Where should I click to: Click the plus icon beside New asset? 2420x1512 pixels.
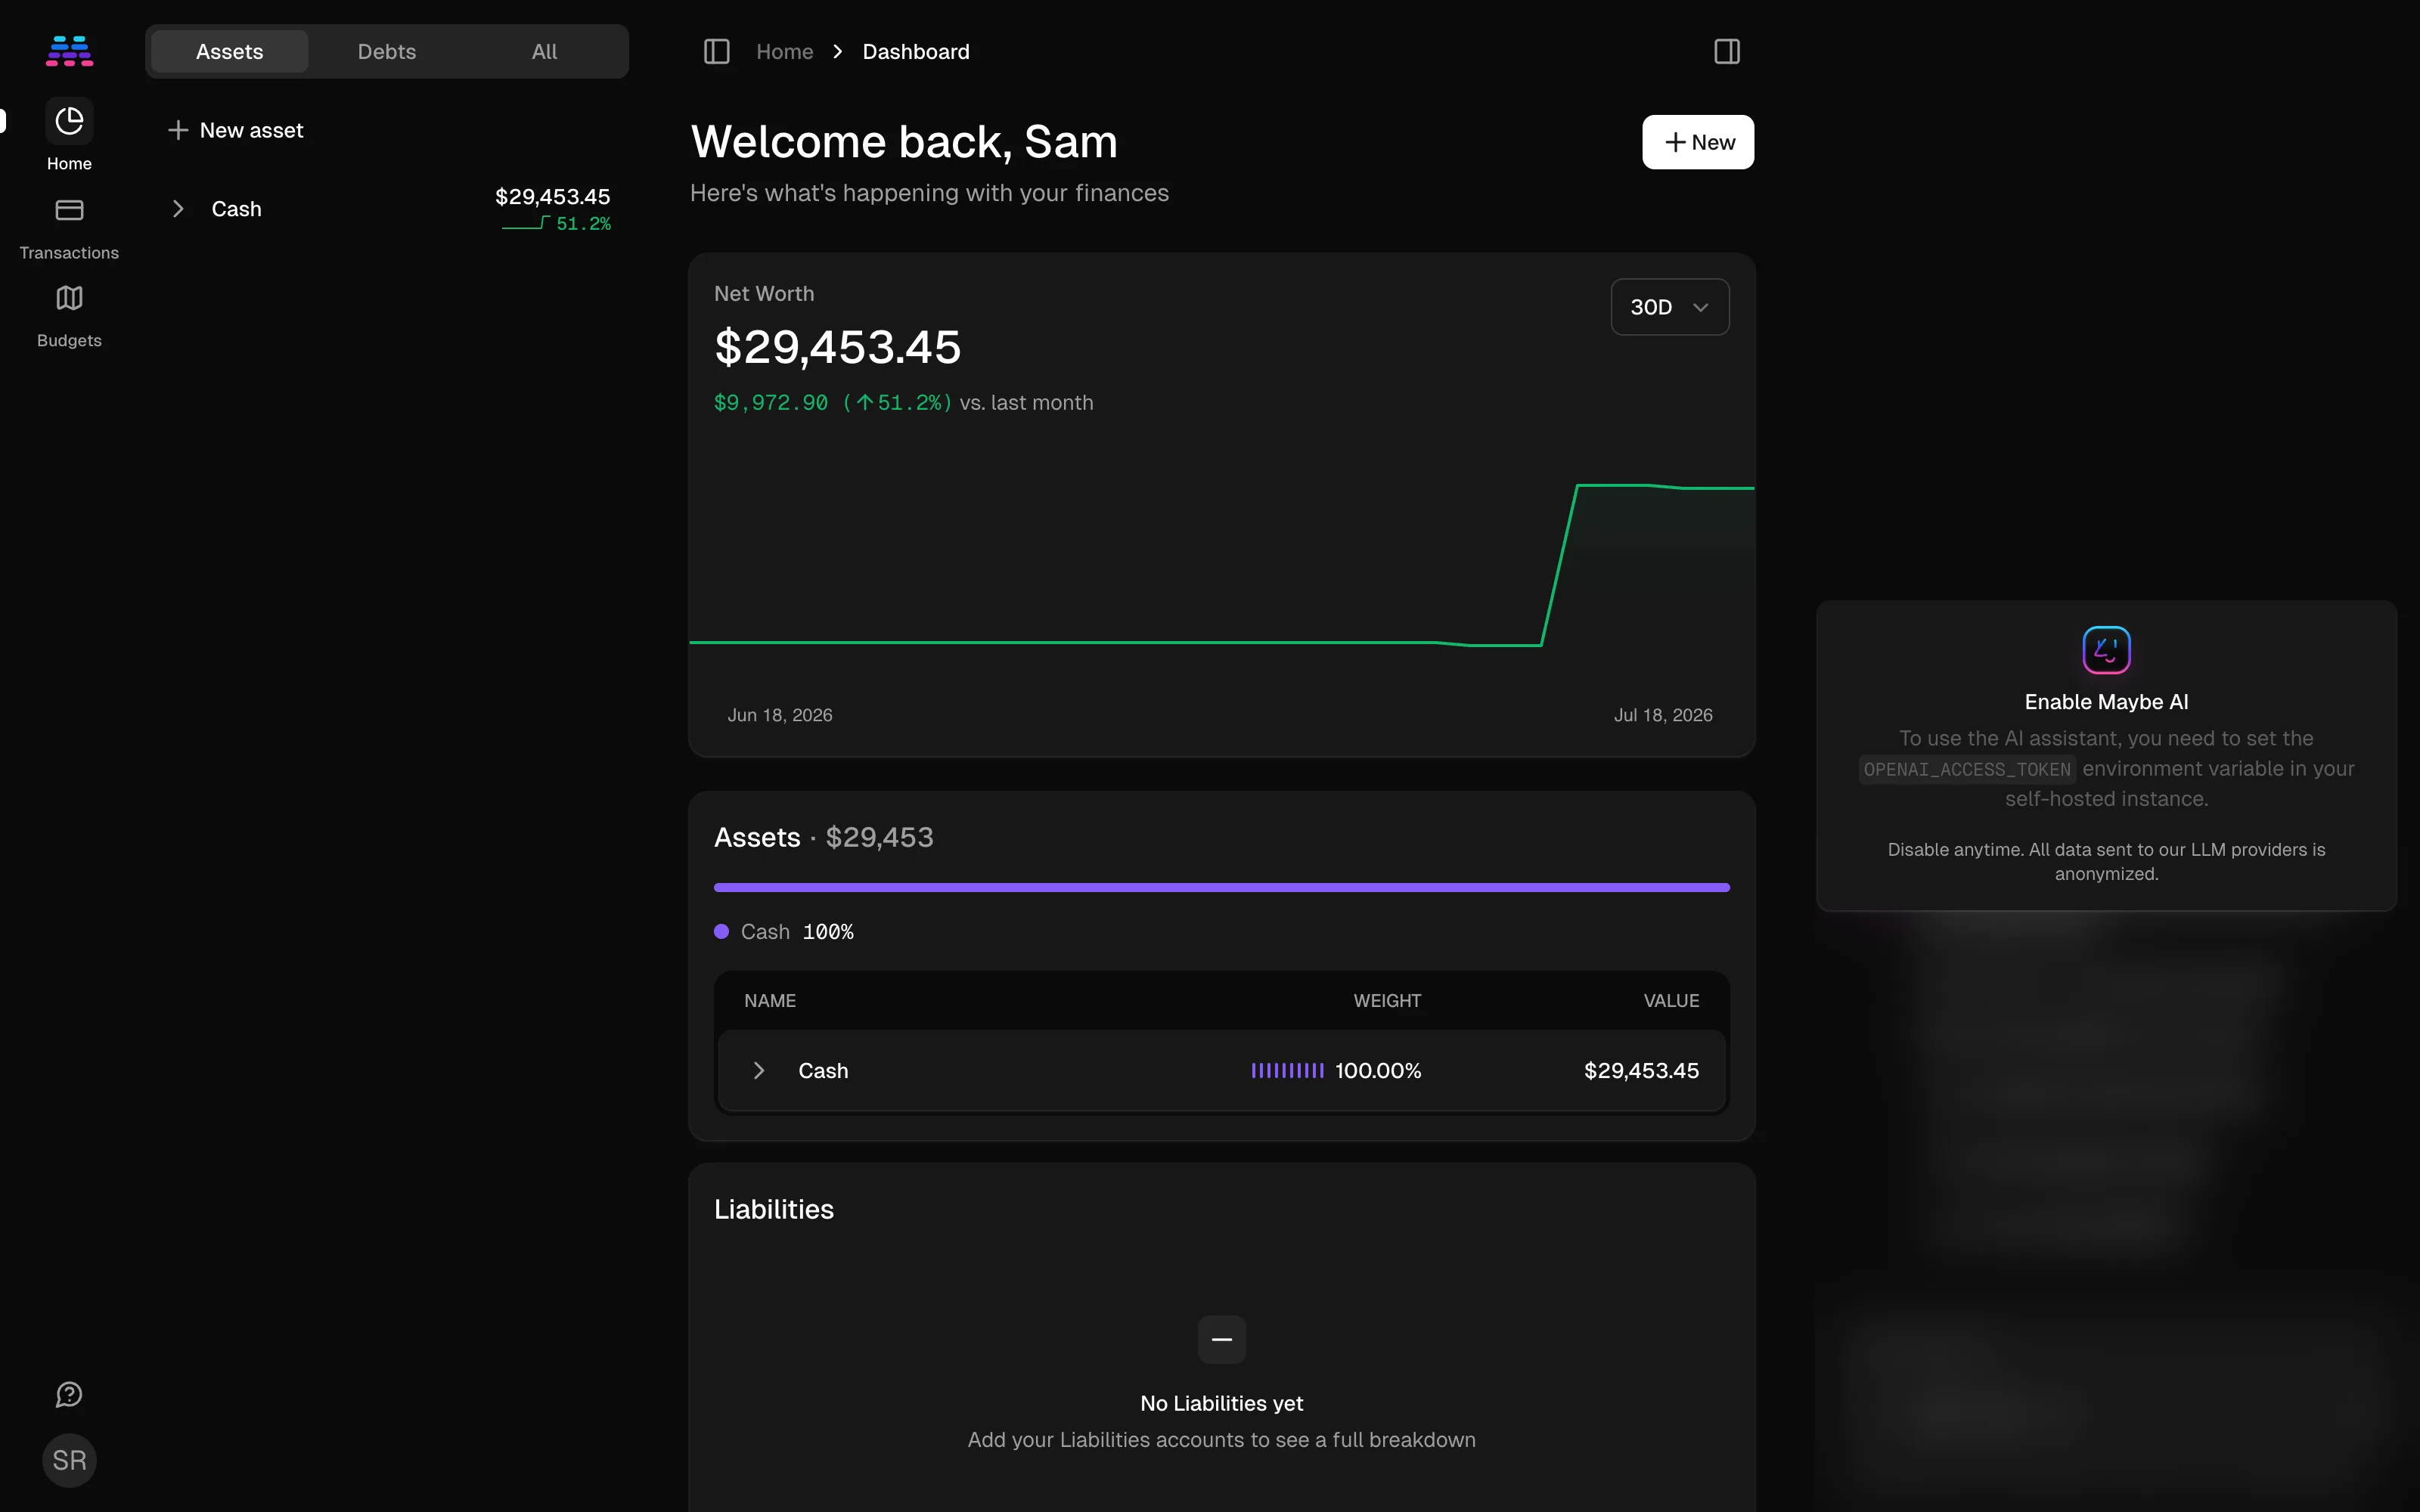click(178, 130)
